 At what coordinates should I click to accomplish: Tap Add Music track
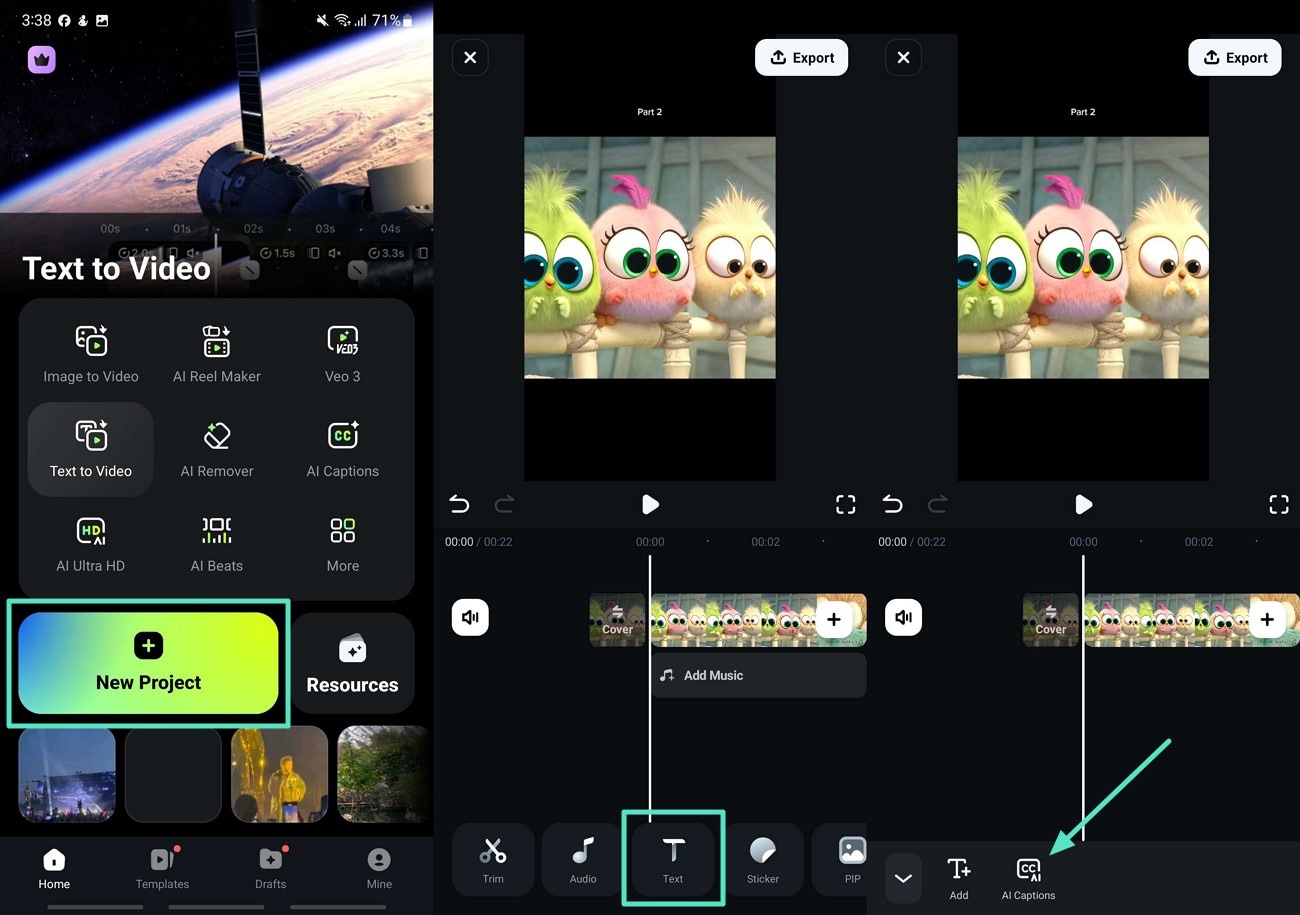(x=758, y=675)
